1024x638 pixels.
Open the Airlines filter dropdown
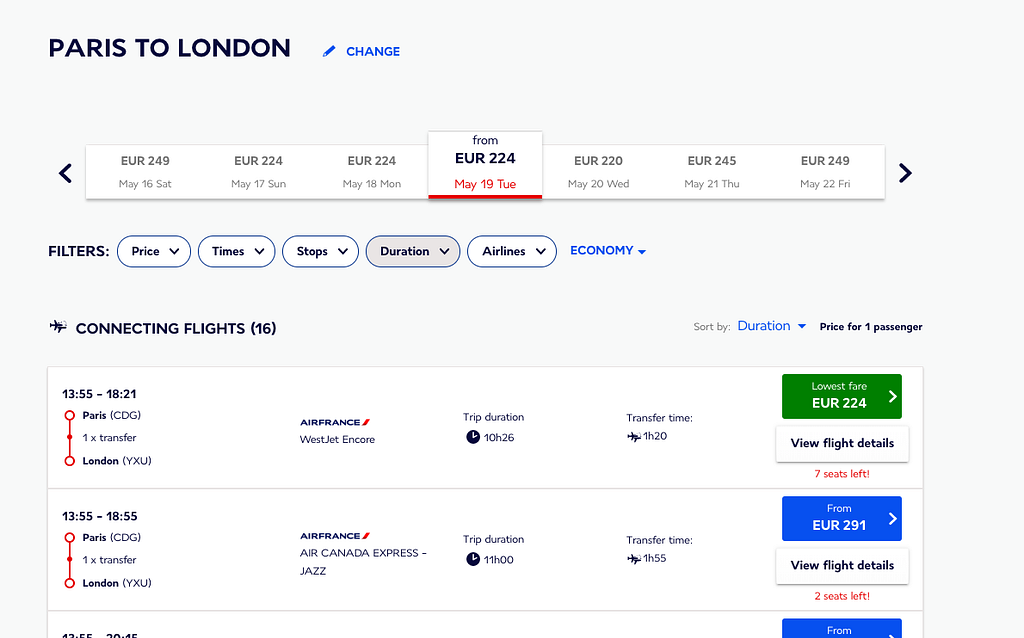pos(512,251)
